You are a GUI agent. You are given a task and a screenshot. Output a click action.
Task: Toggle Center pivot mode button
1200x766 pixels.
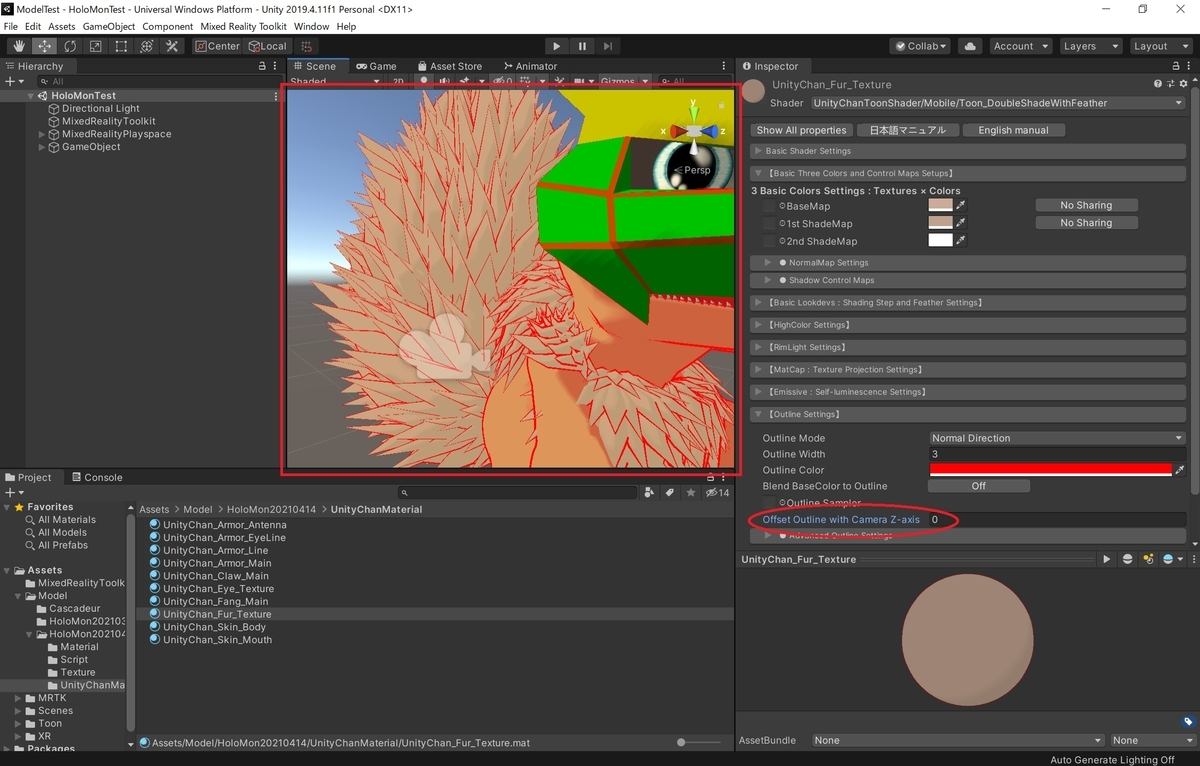coord(217,46)
